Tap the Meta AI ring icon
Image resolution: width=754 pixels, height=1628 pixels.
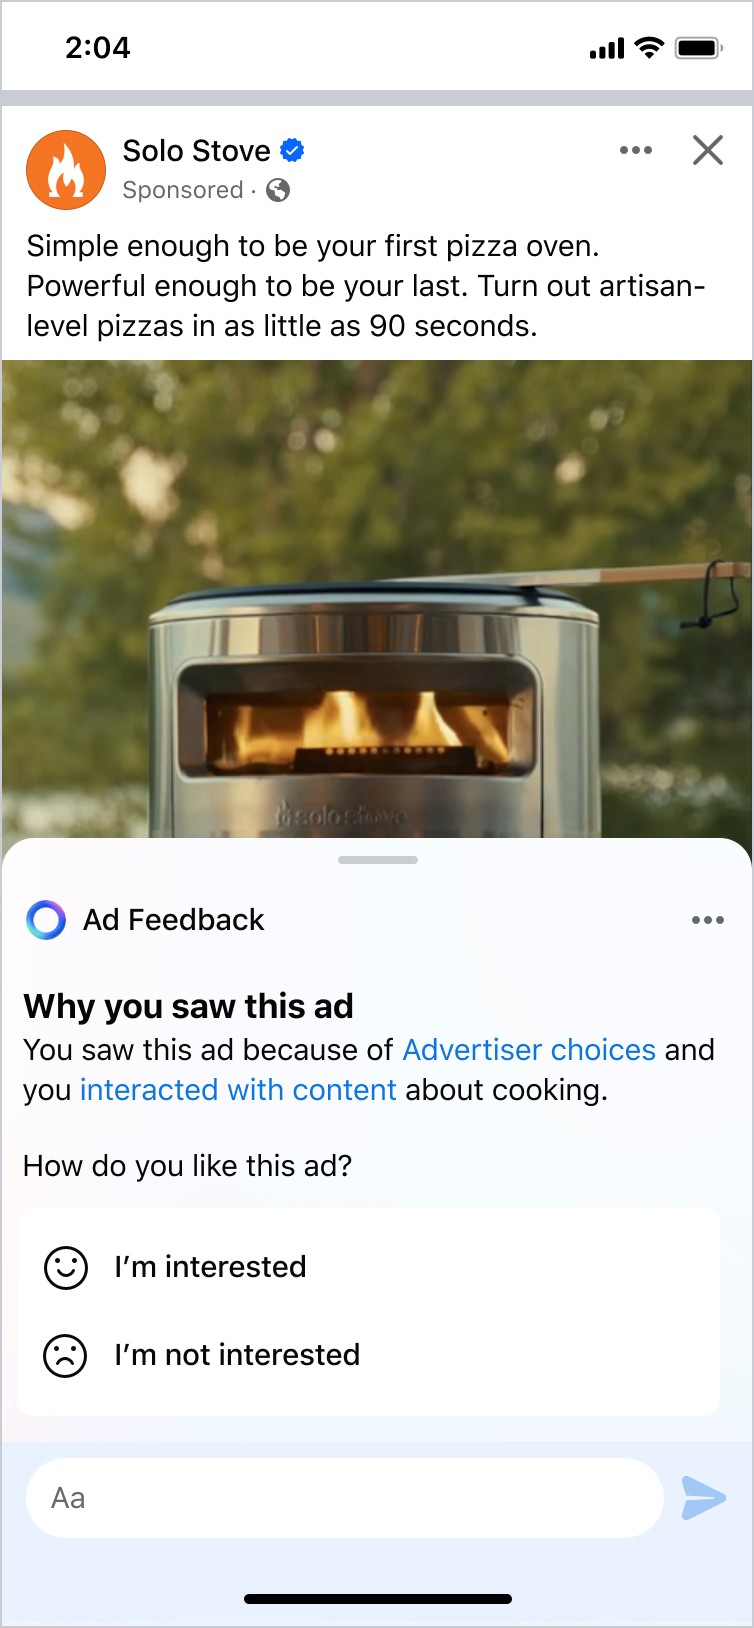click(x=46, y=920)
